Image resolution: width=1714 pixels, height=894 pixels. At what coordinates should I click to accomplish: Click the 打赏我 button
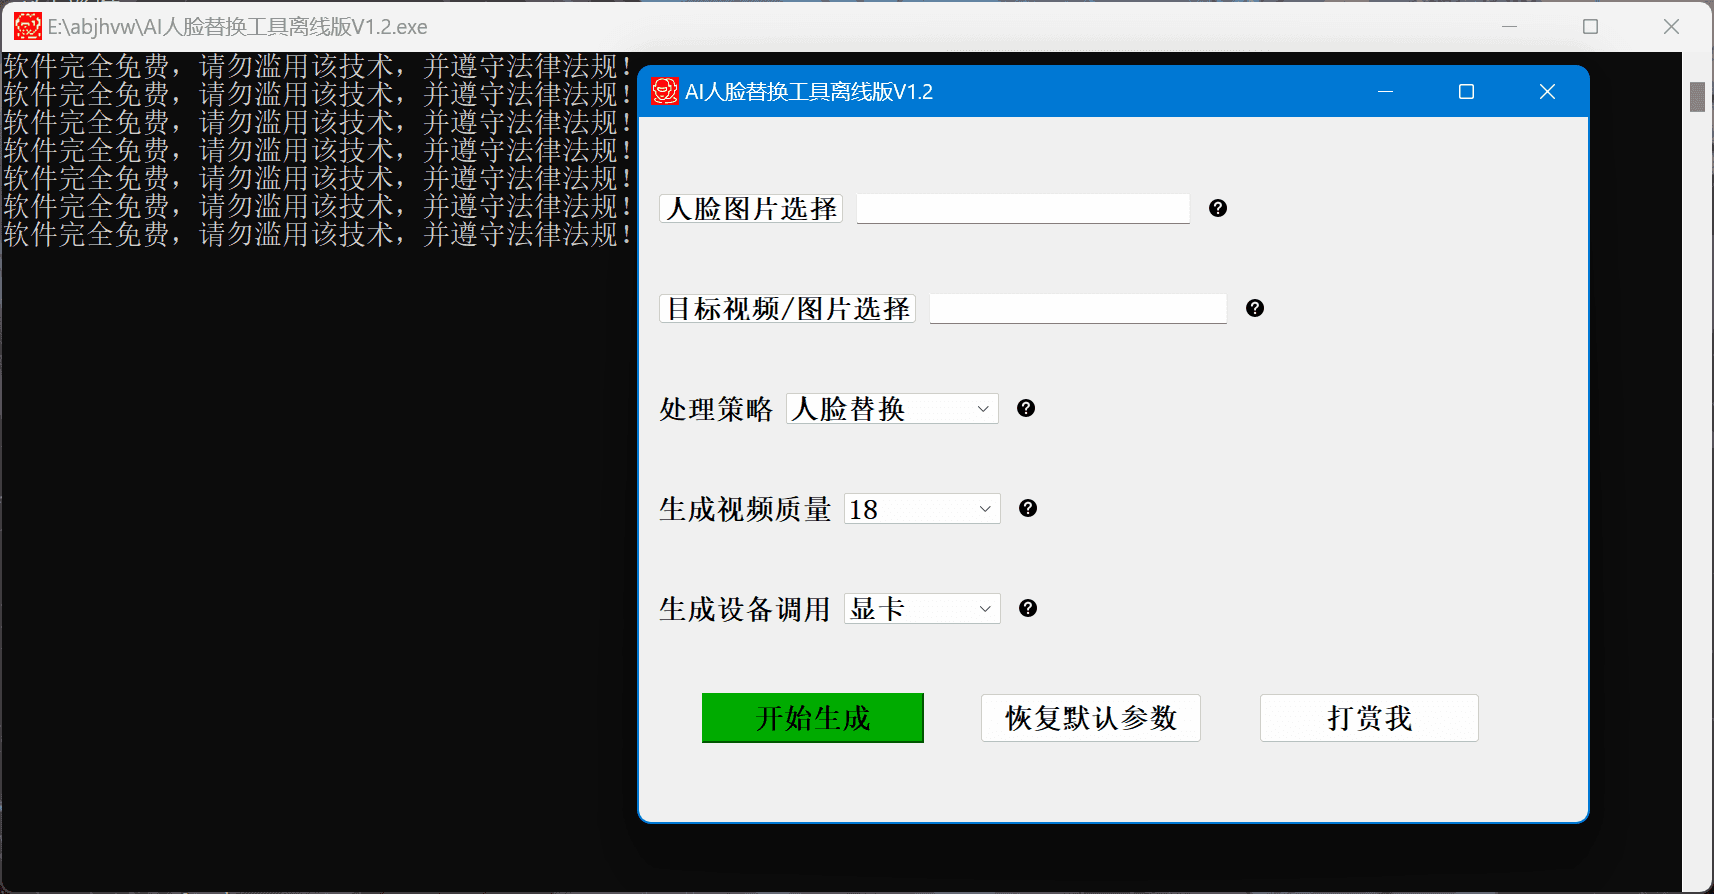[1369, 718]
